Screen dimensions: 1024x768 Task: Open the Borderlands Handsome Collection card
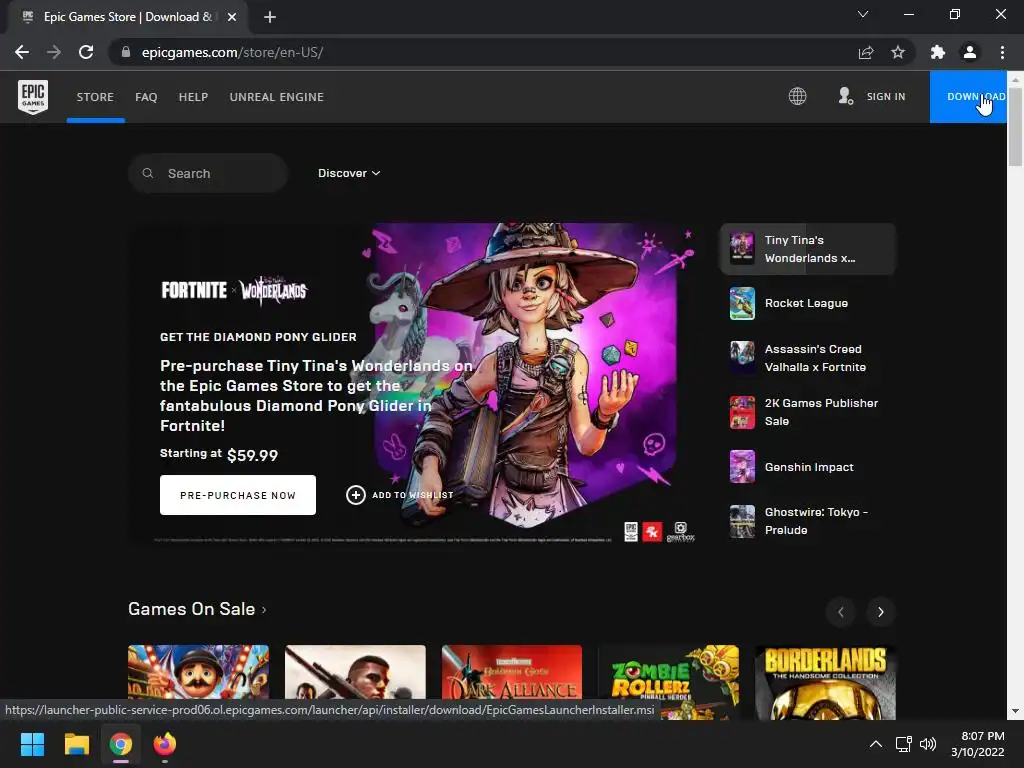pos(825,682)
